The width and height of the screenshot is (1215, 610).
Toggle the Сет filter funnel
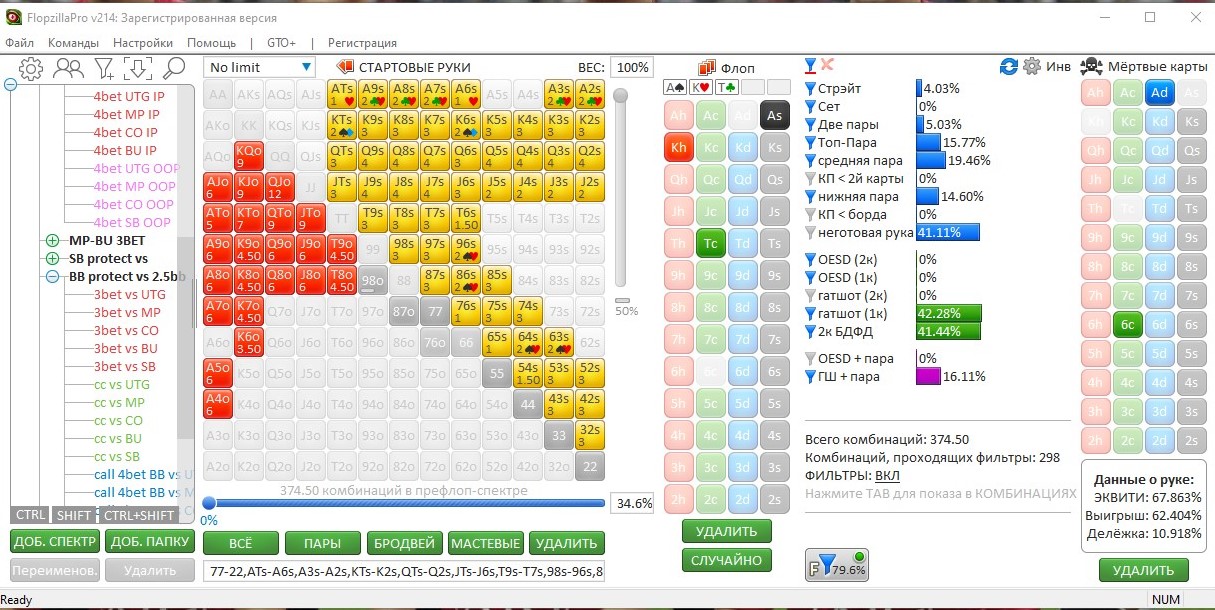tap(811, 107)
